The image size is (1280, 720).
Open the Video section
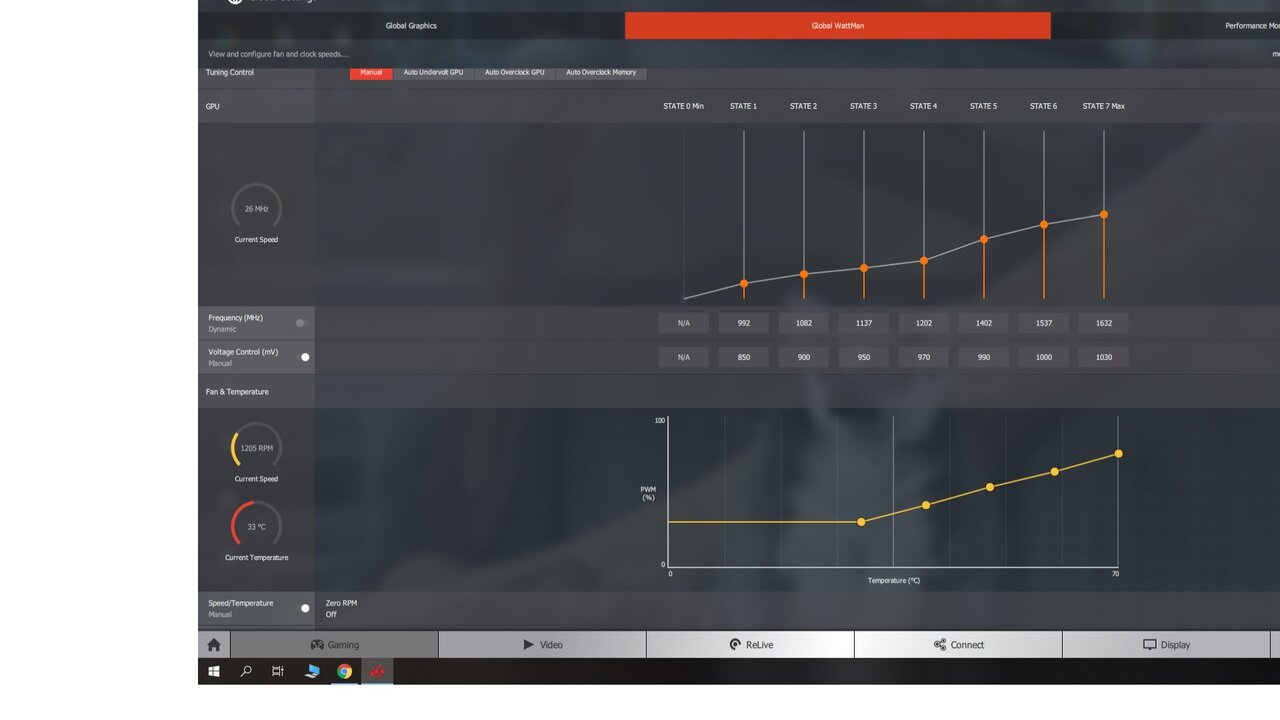click(x=542, y=645)
